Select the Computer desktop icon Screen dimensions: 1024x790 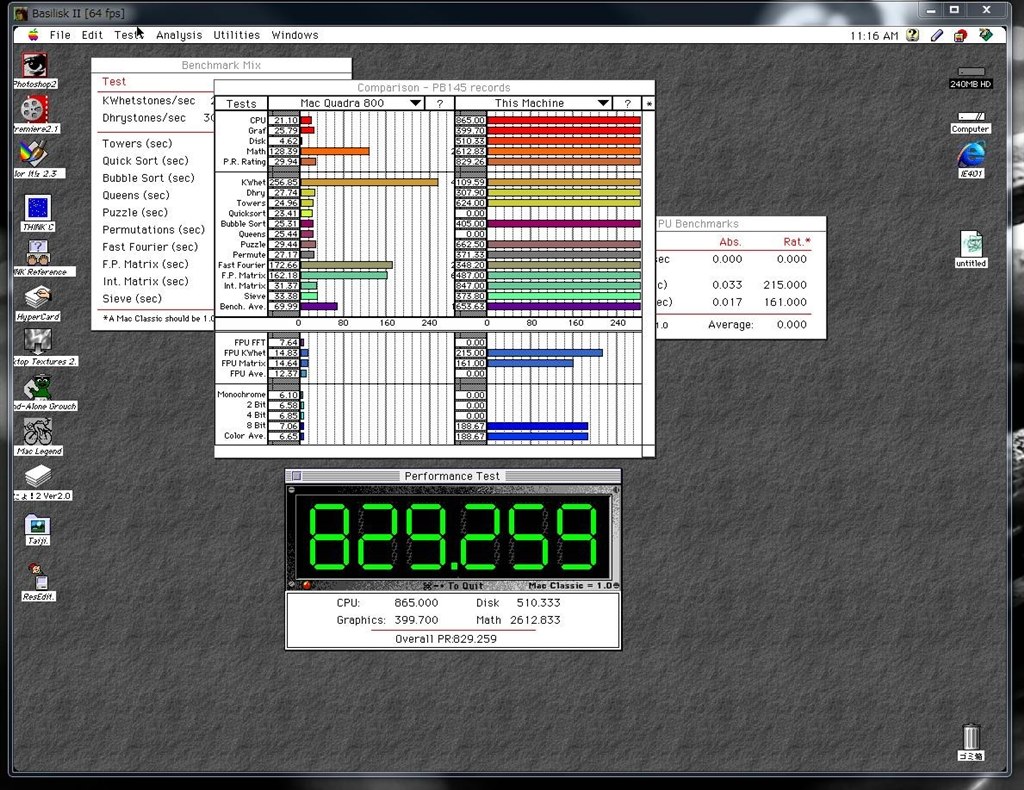(x=971, y=117)
